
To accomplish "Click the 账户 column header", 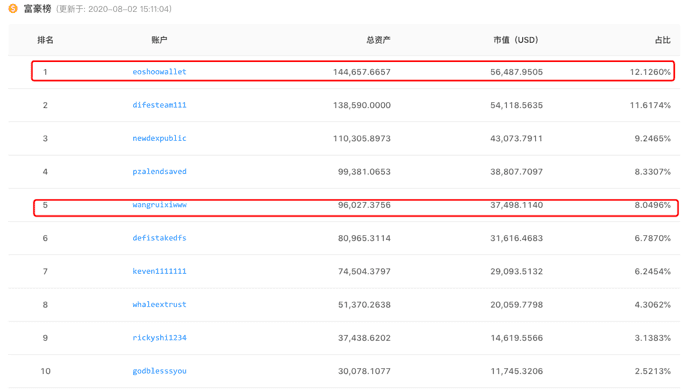I will pyautogui.click(x=159, y=40).
